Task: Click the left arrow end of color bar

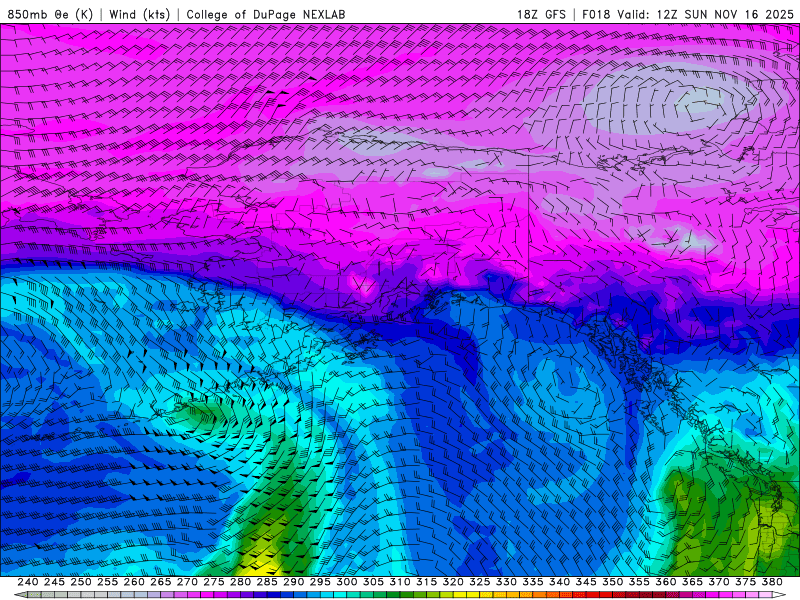Action: [20, 595]
